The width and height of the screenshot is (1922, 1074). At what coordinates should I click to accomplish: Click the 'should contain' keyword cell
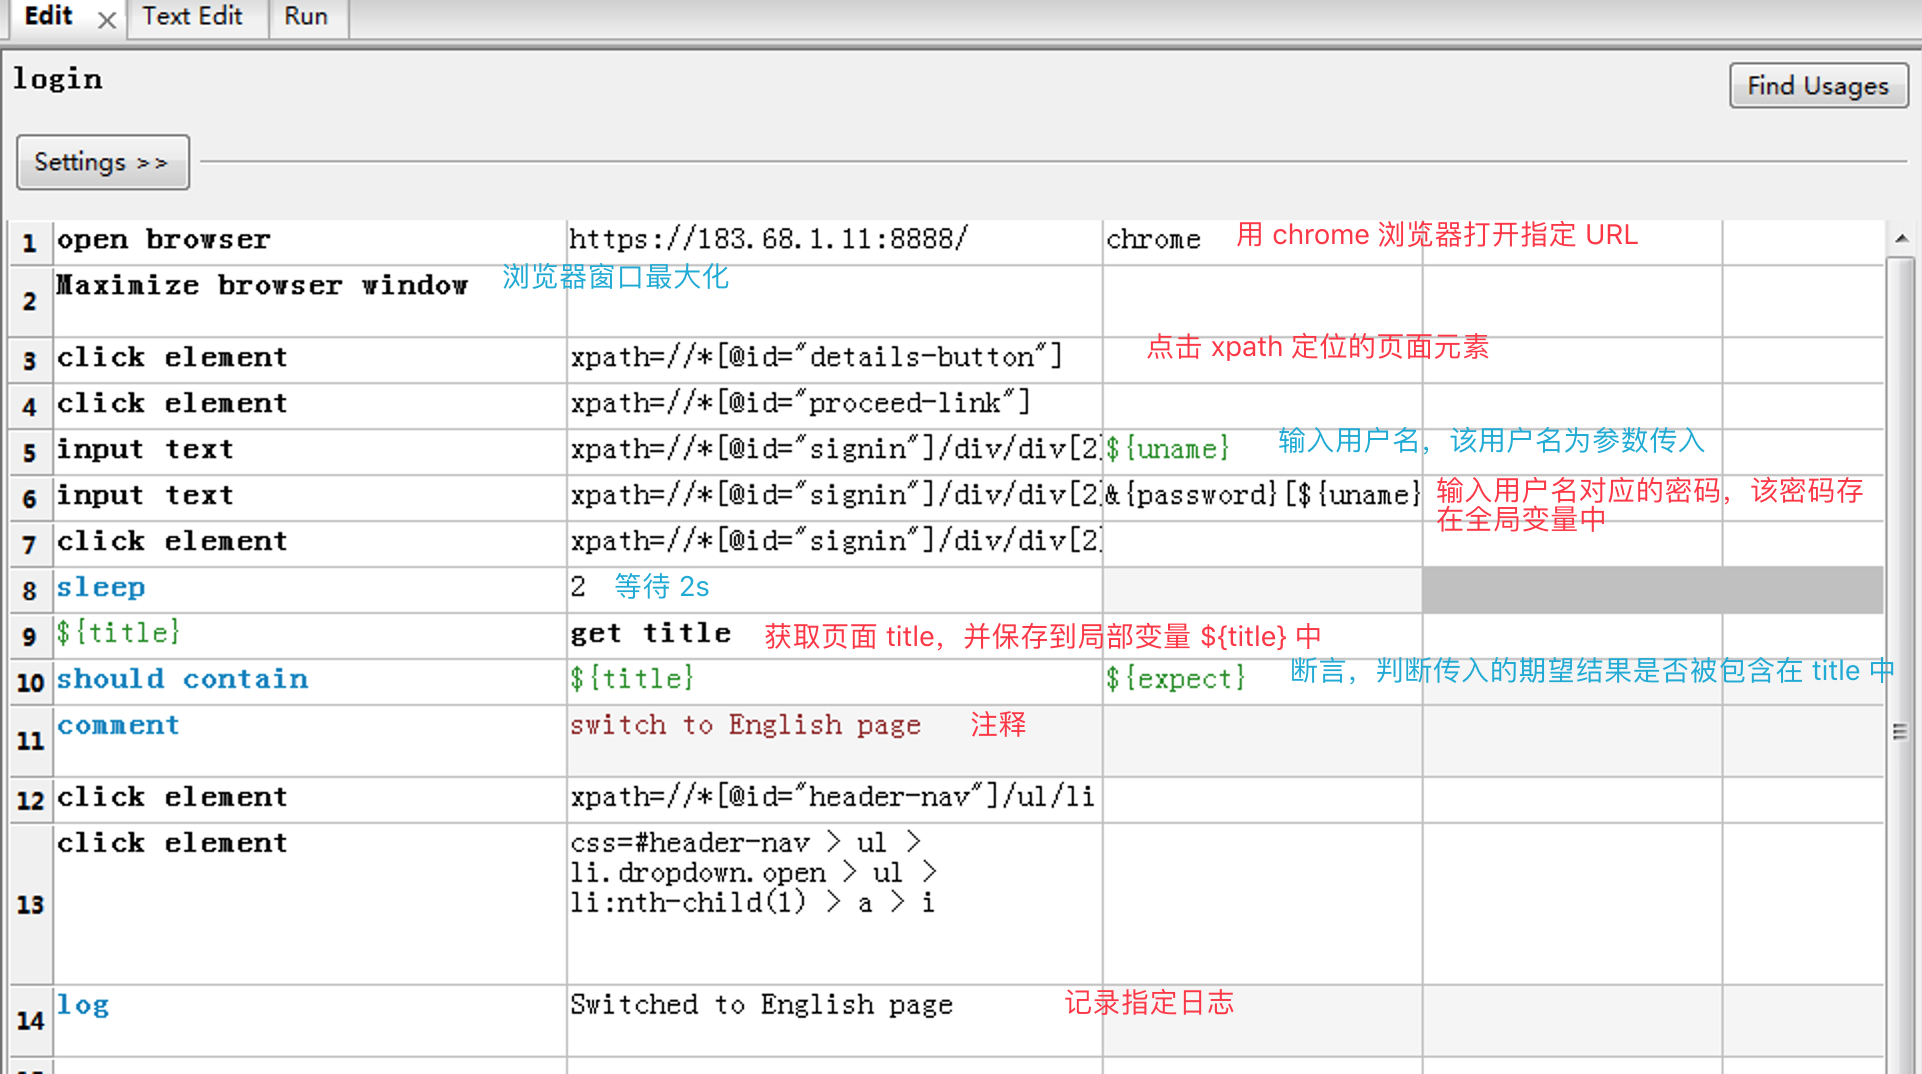(310, 682)
